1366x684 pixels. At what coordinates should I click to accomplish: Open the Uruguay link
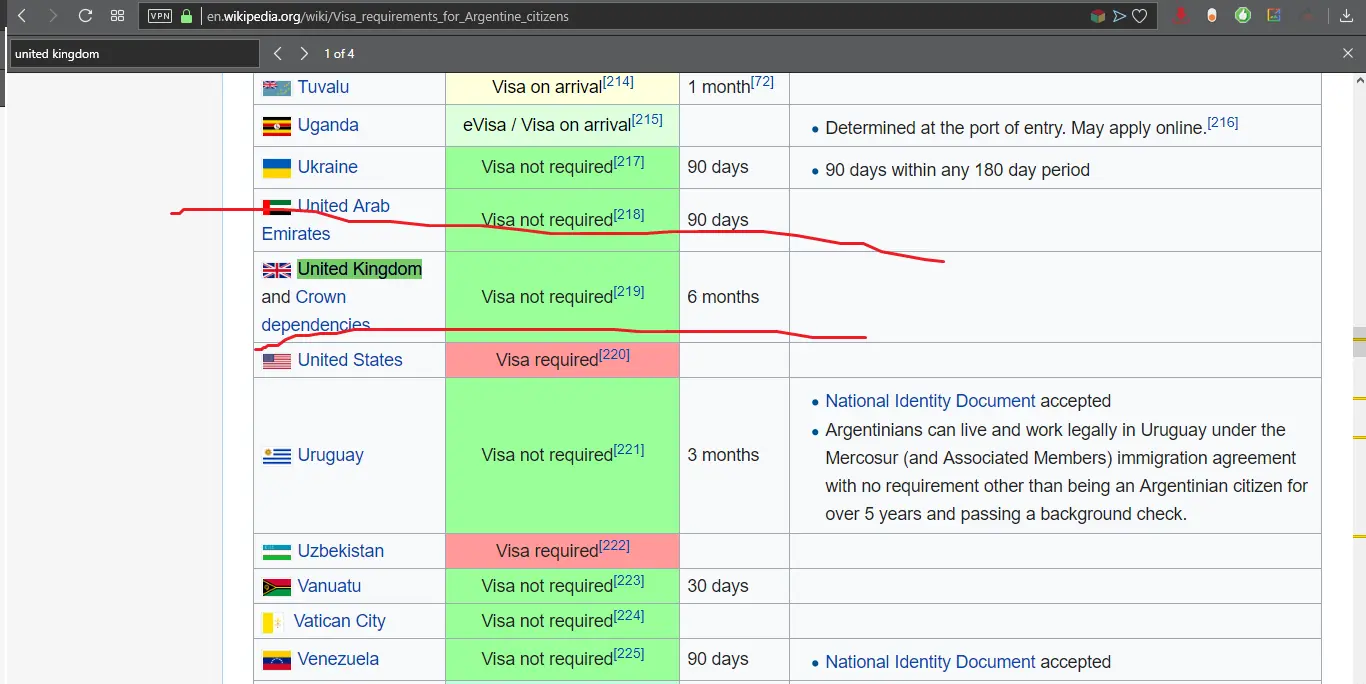pos(330,455)
